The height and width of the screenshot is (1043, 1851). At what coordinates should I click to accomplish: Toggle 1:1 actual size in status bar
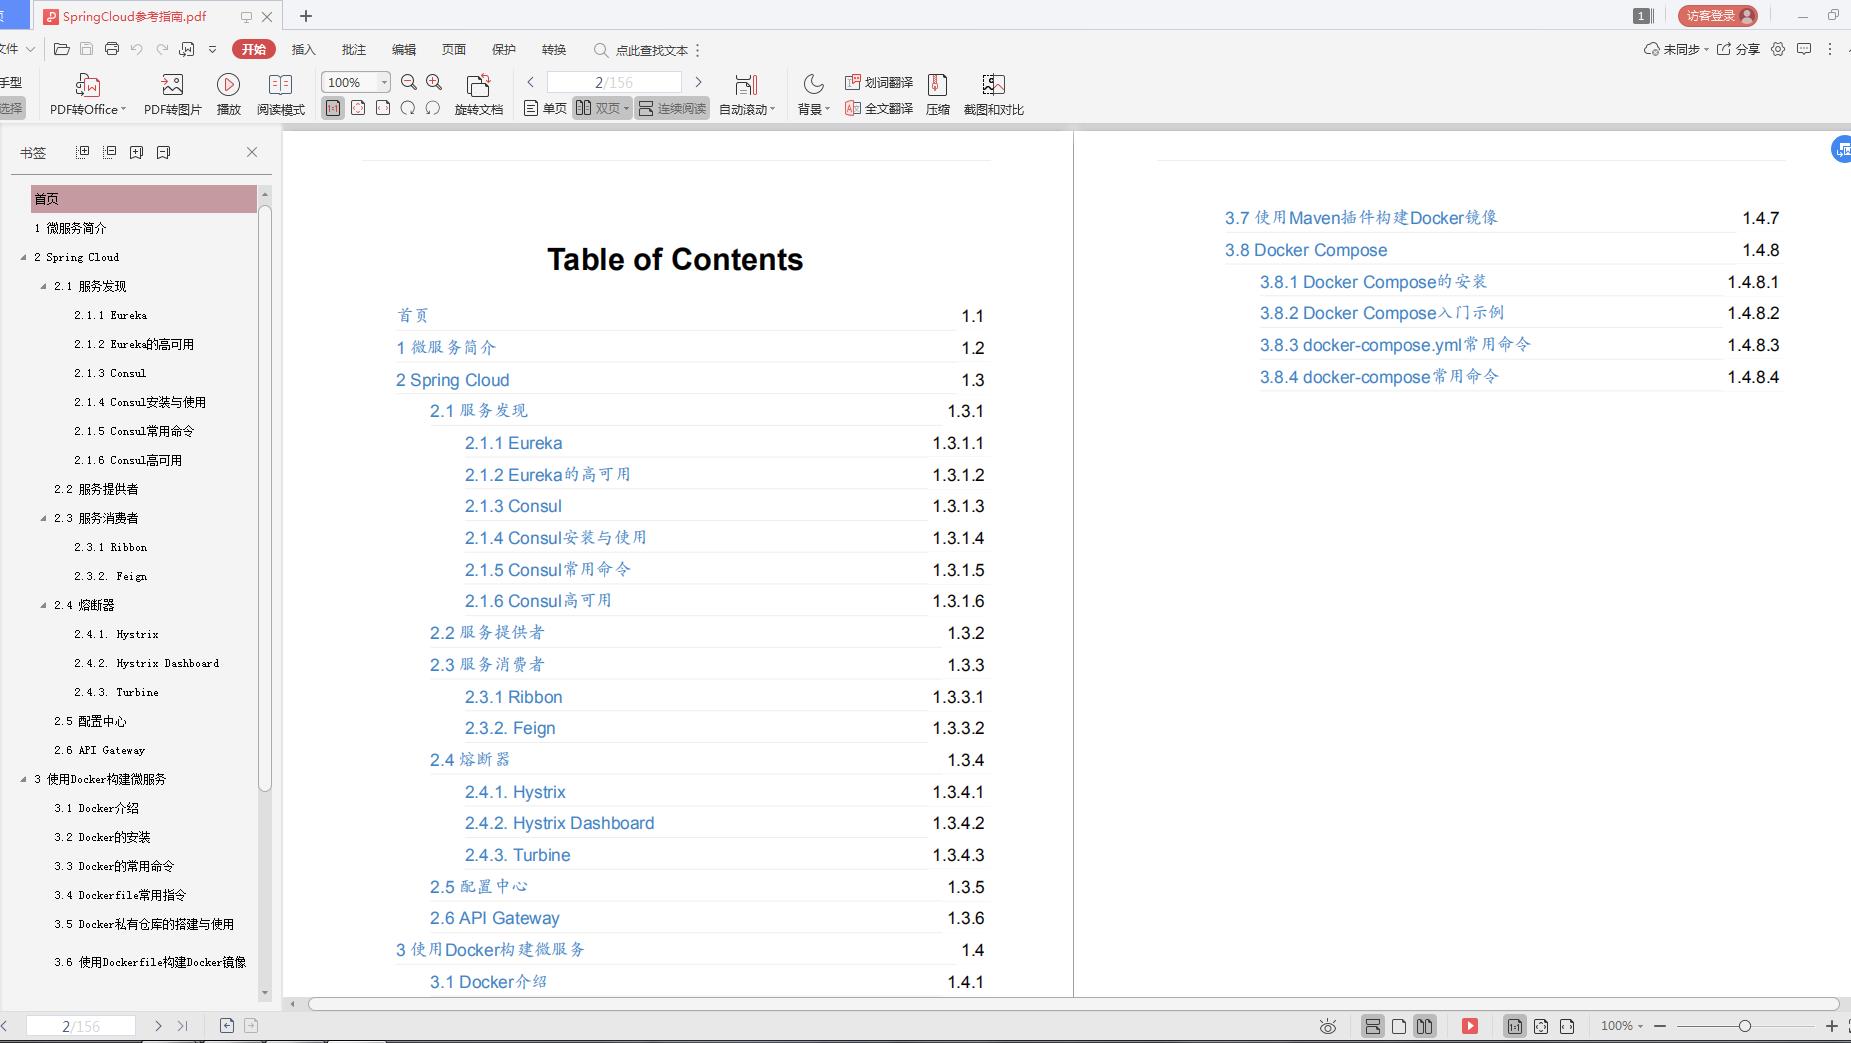click(1515, 1026)
